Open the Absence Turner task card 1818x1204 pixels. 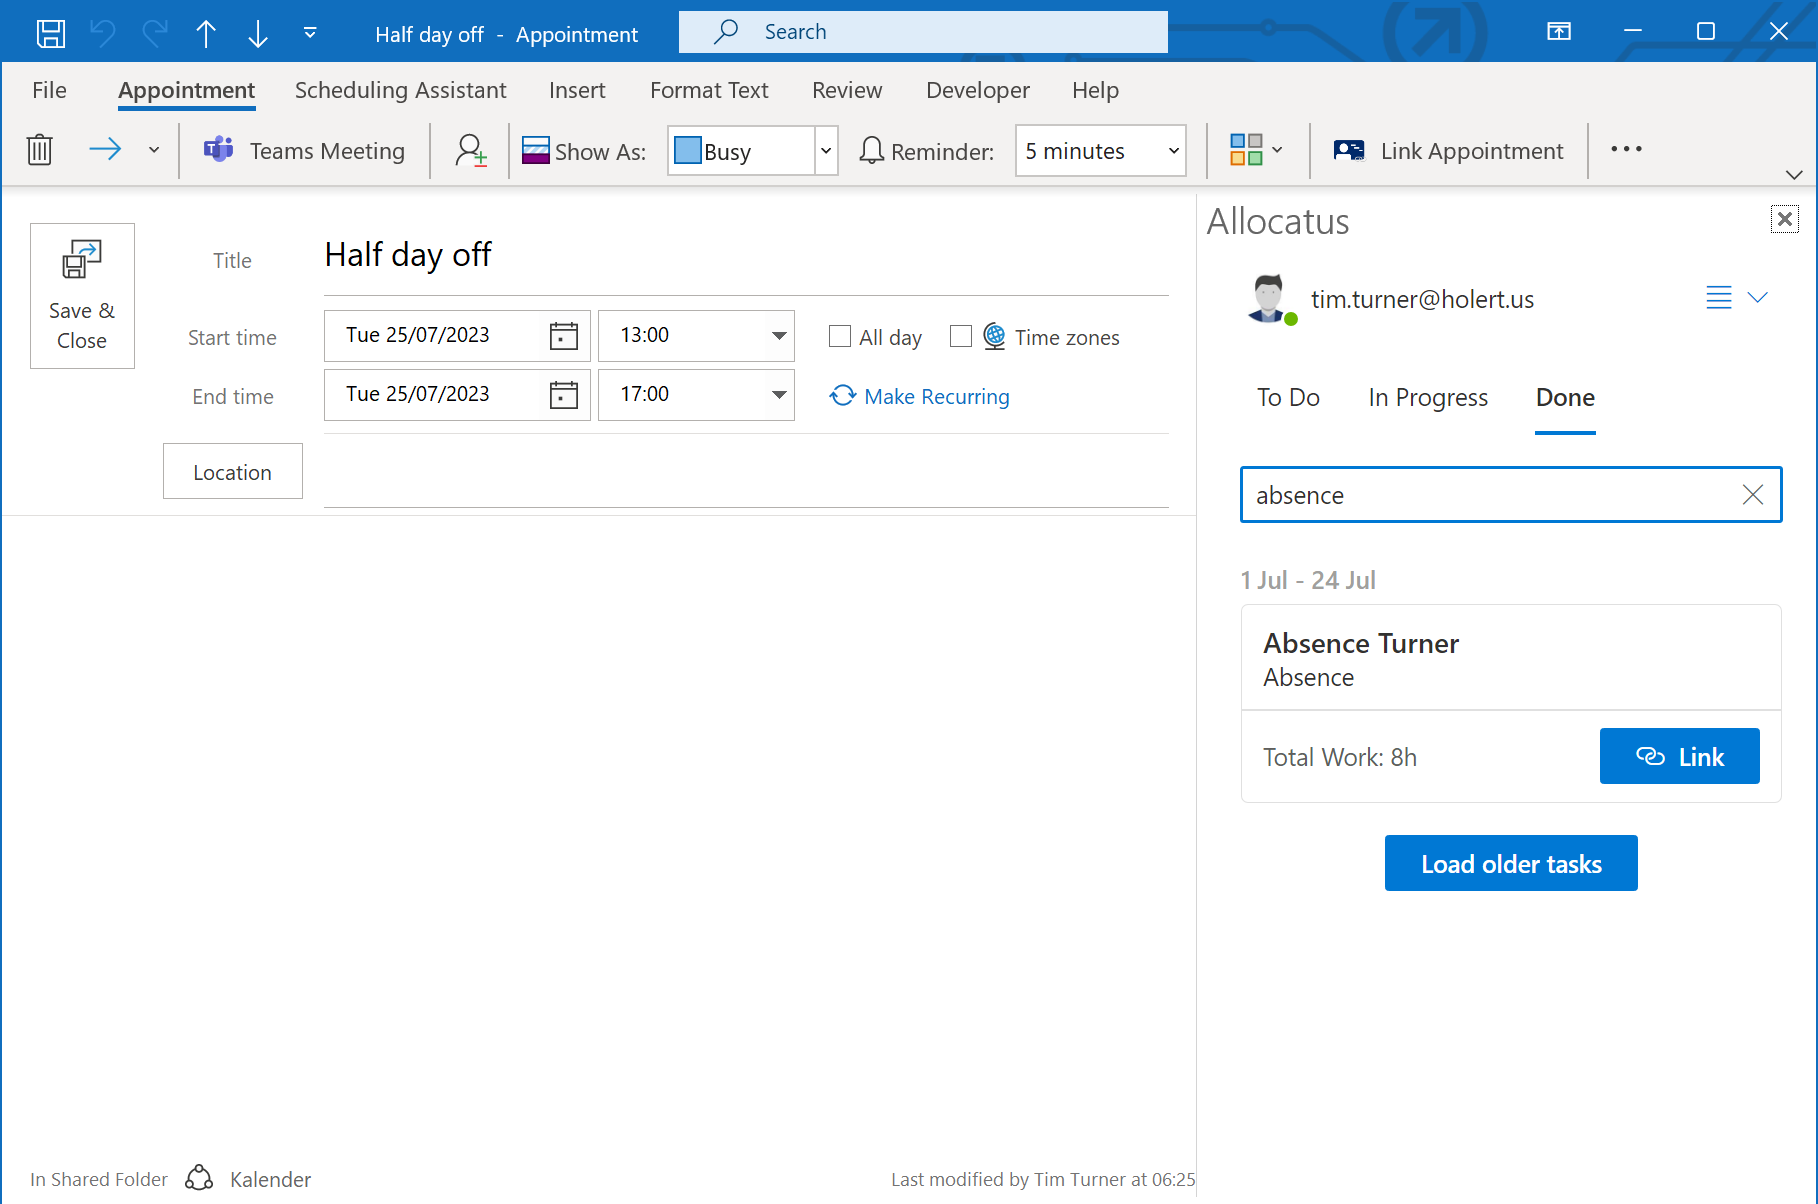1511,658
